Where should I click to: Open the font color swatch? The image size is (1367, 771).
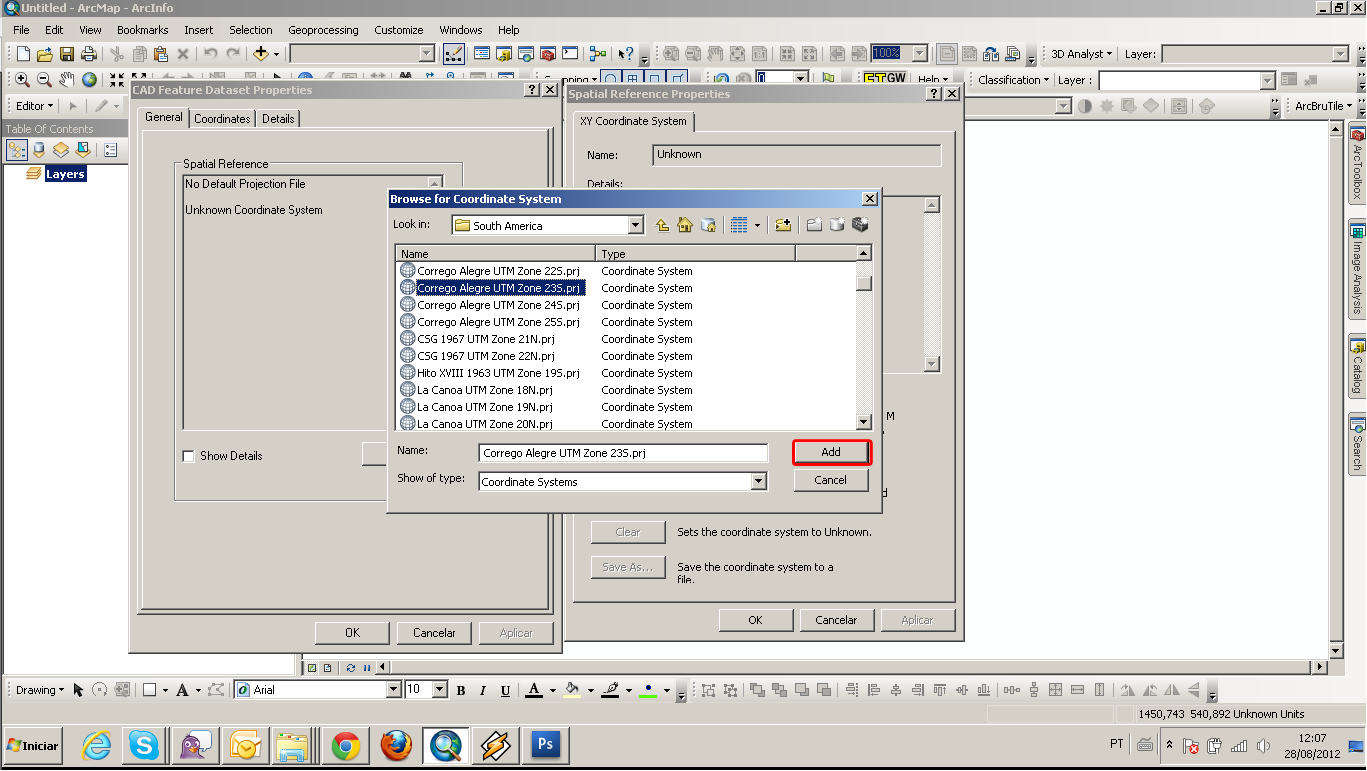pyautogui.click(x=533, y=690)
